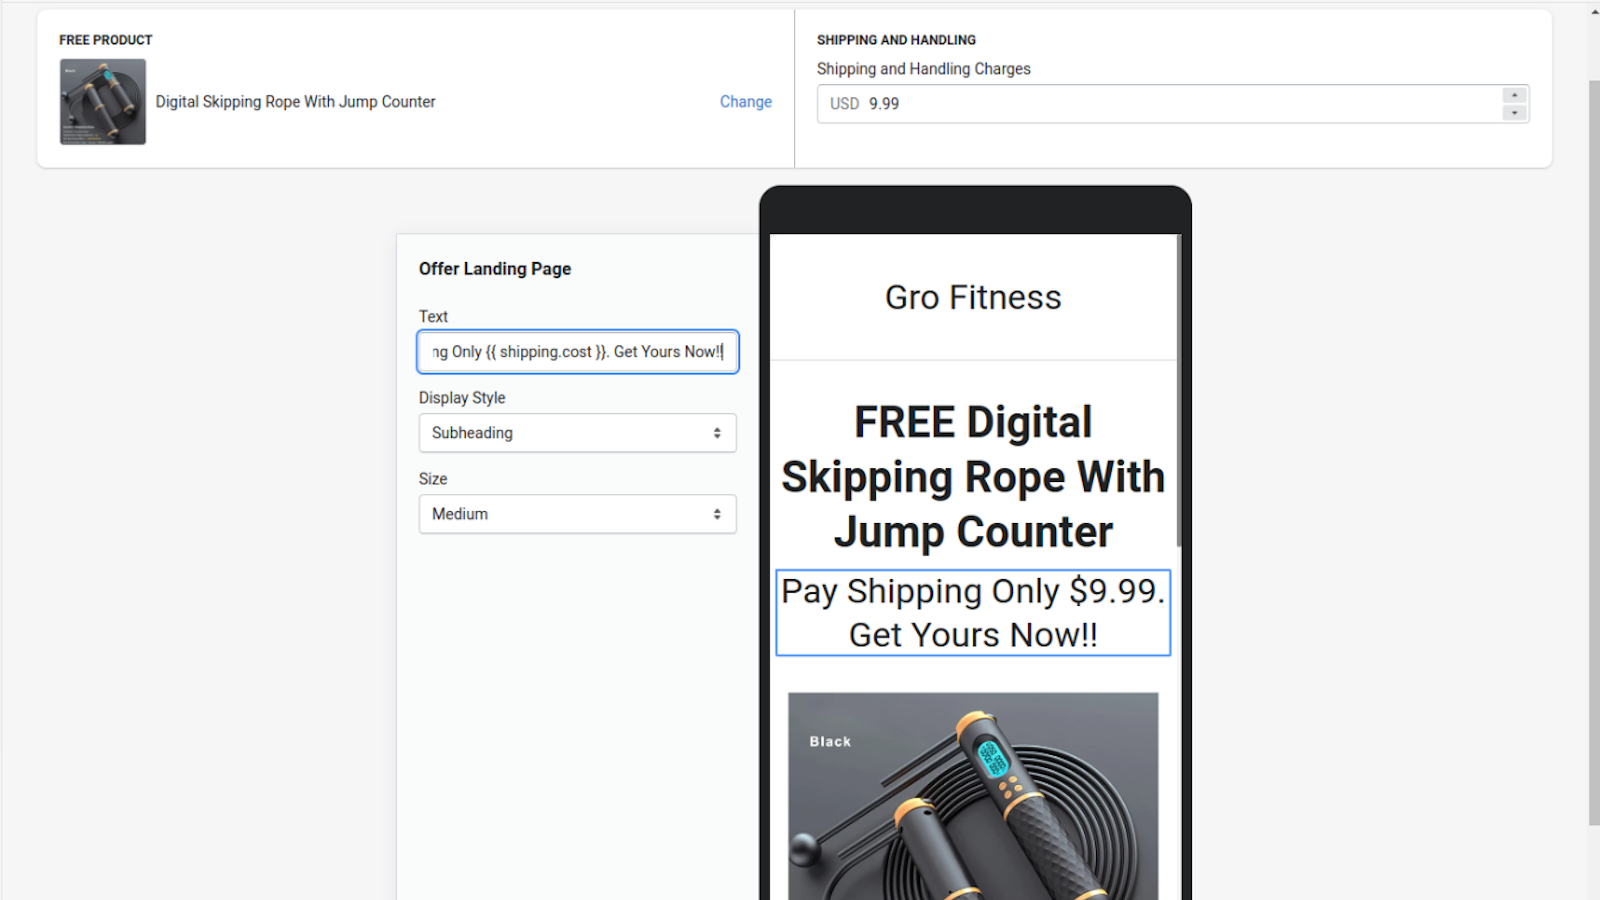
Task: Click inside the offer Text input field
Action: [577, 351]
